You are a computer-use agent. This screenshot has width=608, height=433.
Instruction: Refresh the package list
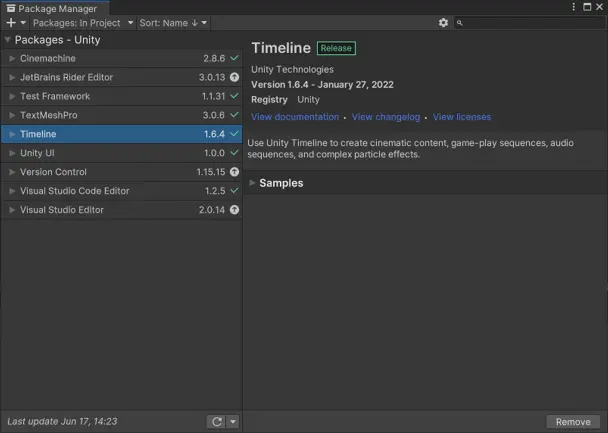tap(217, 421)
